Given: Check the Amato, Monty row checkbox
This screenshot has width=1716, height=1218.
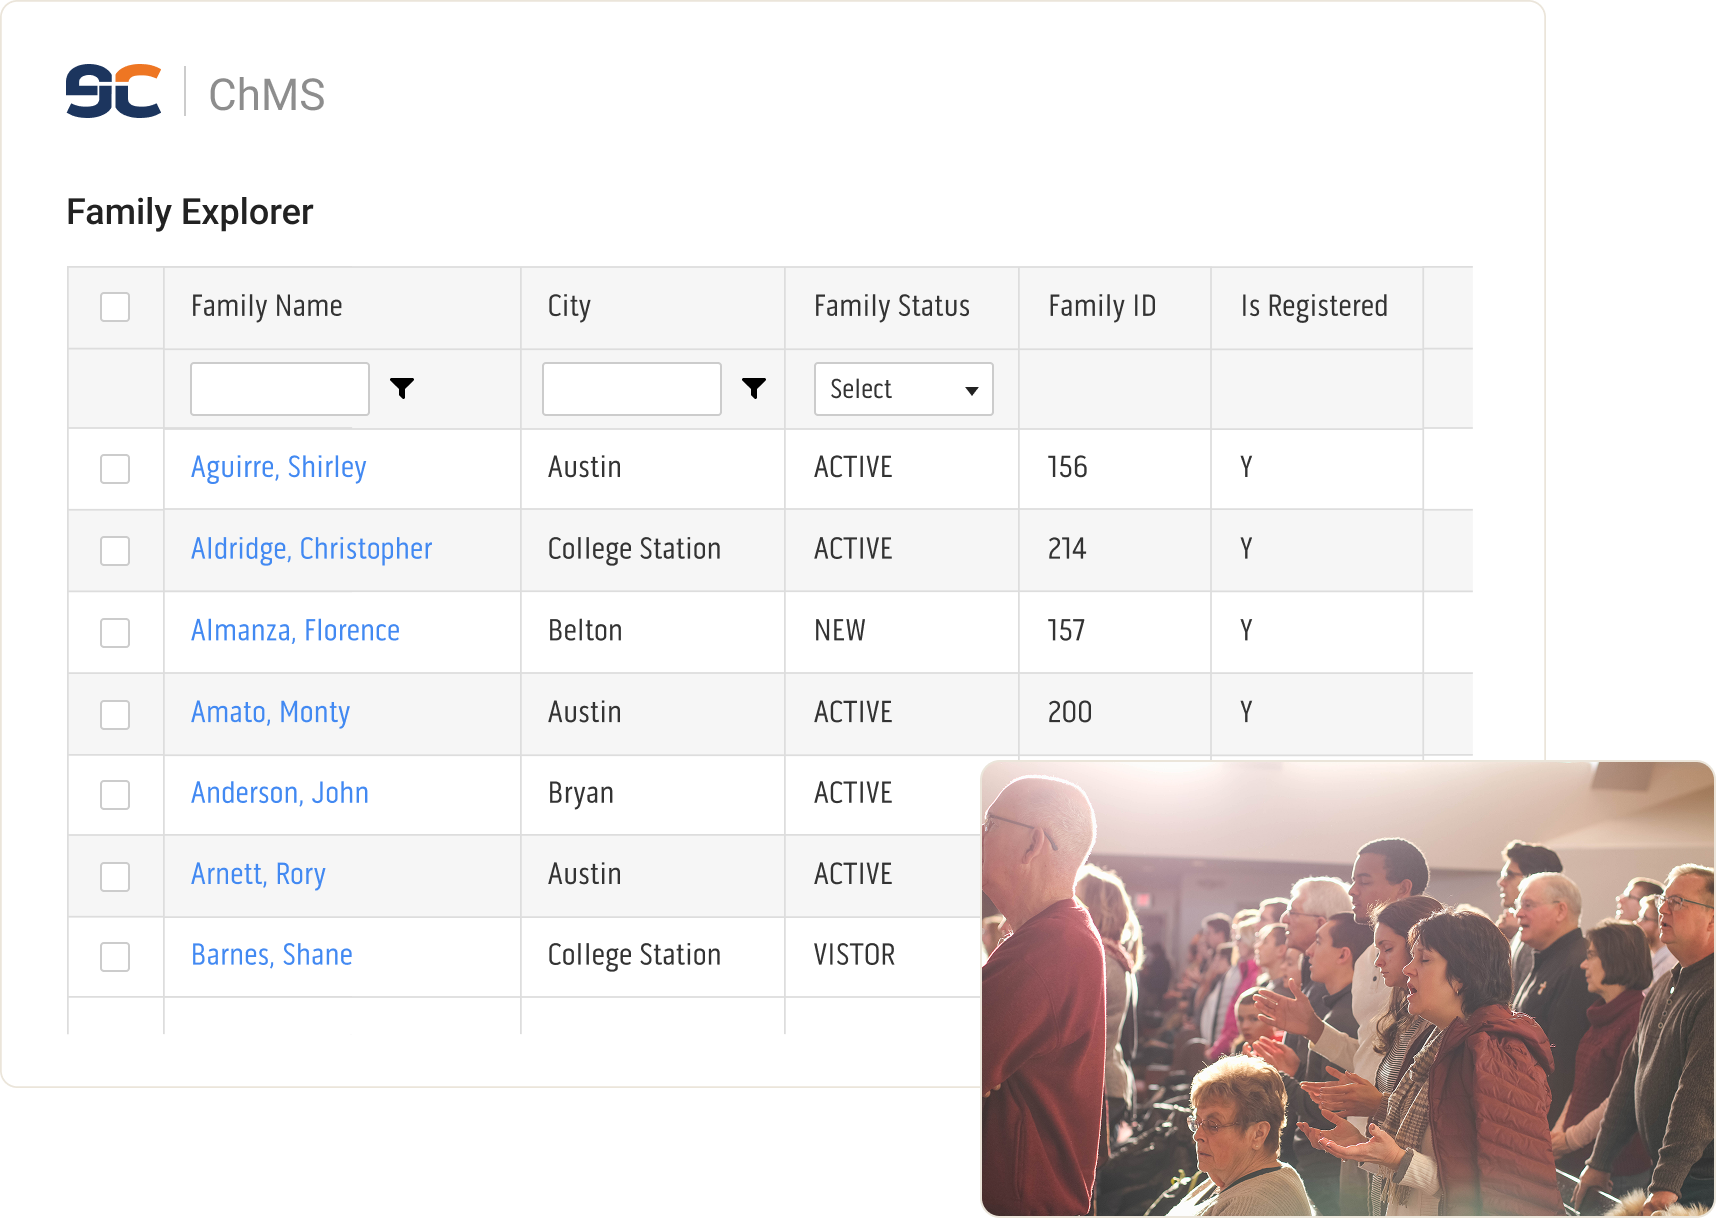Looking at the screenshot, I should coord(115,714).
